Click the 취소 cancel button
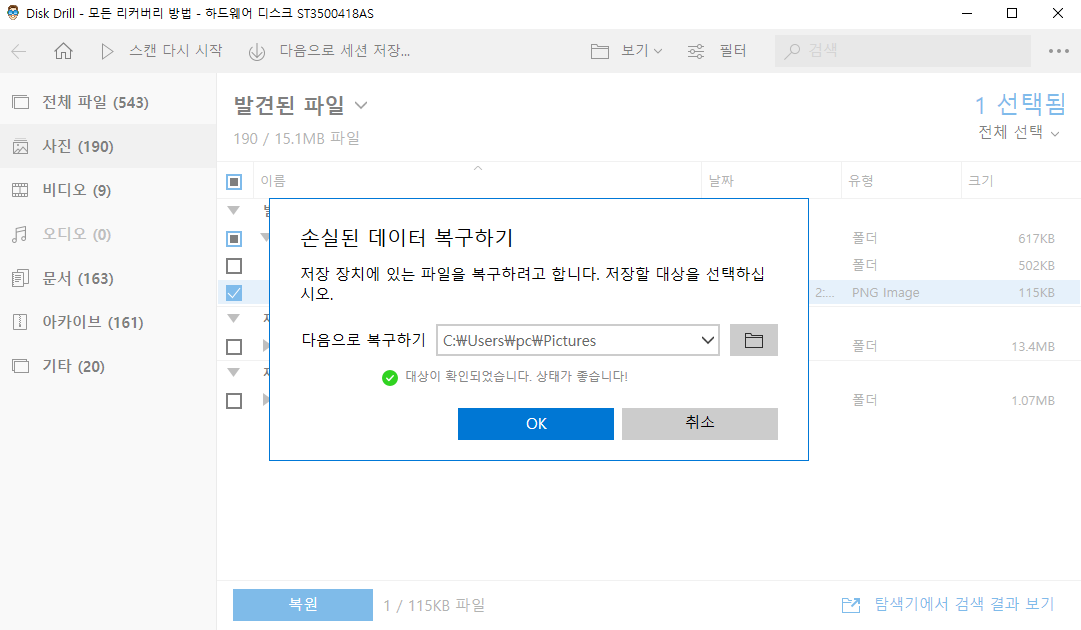This screenshot has width=1081, height=630. tap(700, 424)
